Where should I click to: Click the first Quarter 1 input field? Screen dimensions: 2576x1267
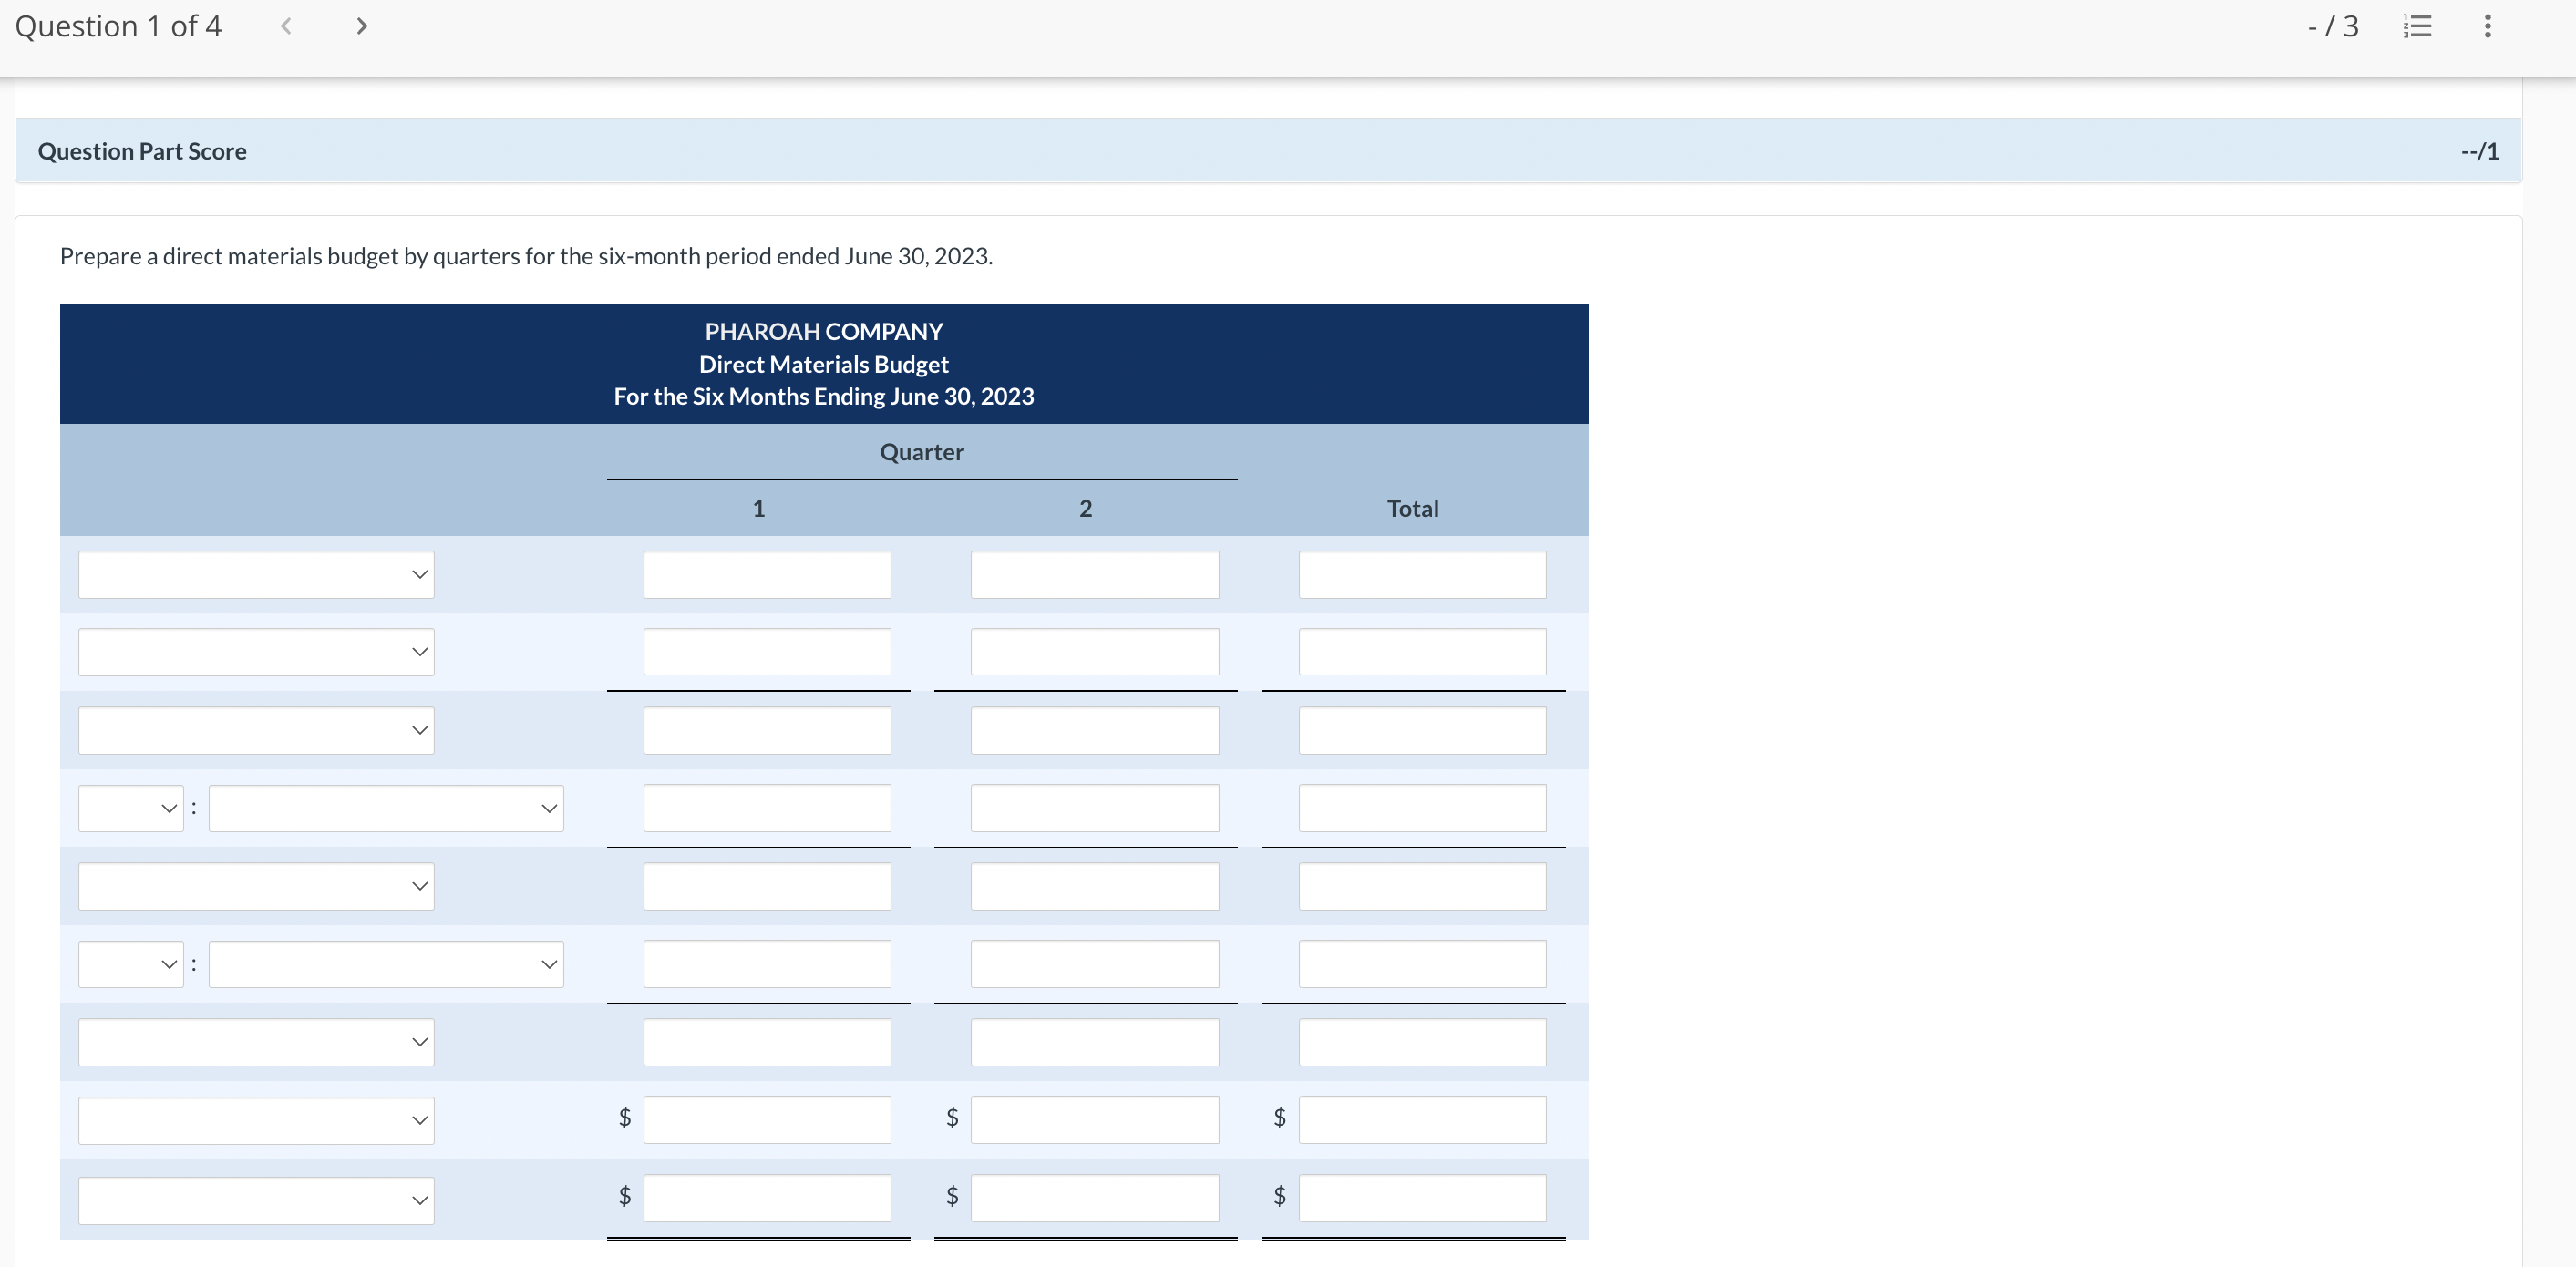point(766,574)
